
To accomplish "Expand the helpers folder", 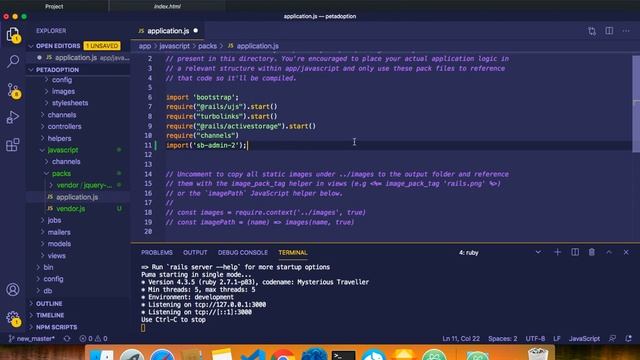I will tap(59, 138).
